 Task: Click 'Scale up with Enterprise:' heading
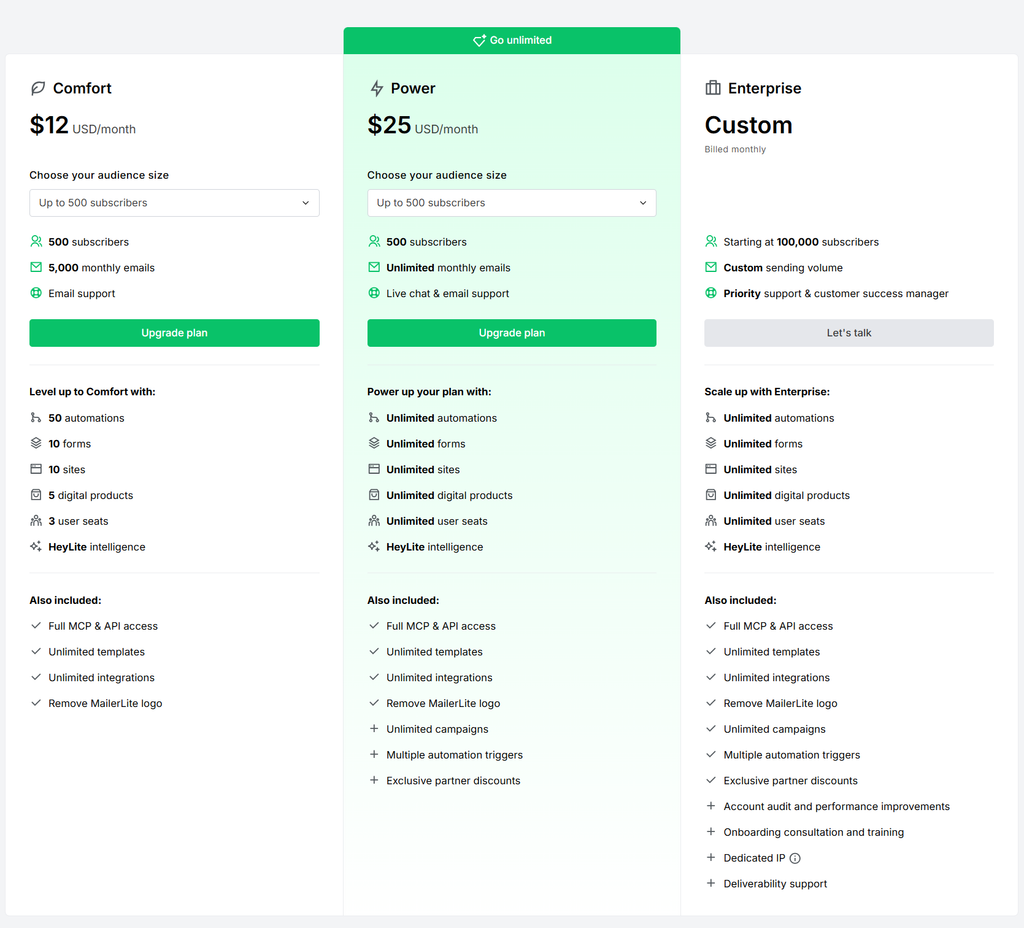tap(767, 392)
